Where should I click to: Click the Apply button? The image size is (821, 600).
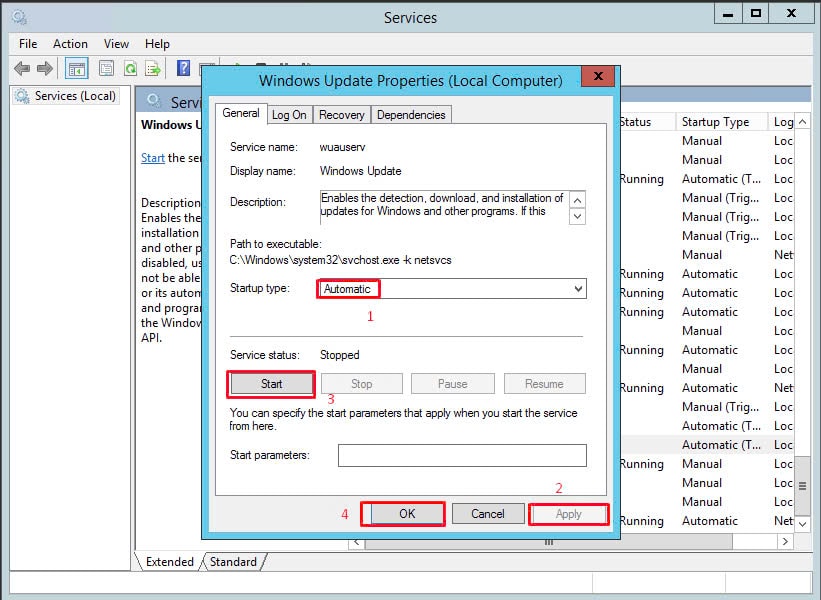click(569, 514)
